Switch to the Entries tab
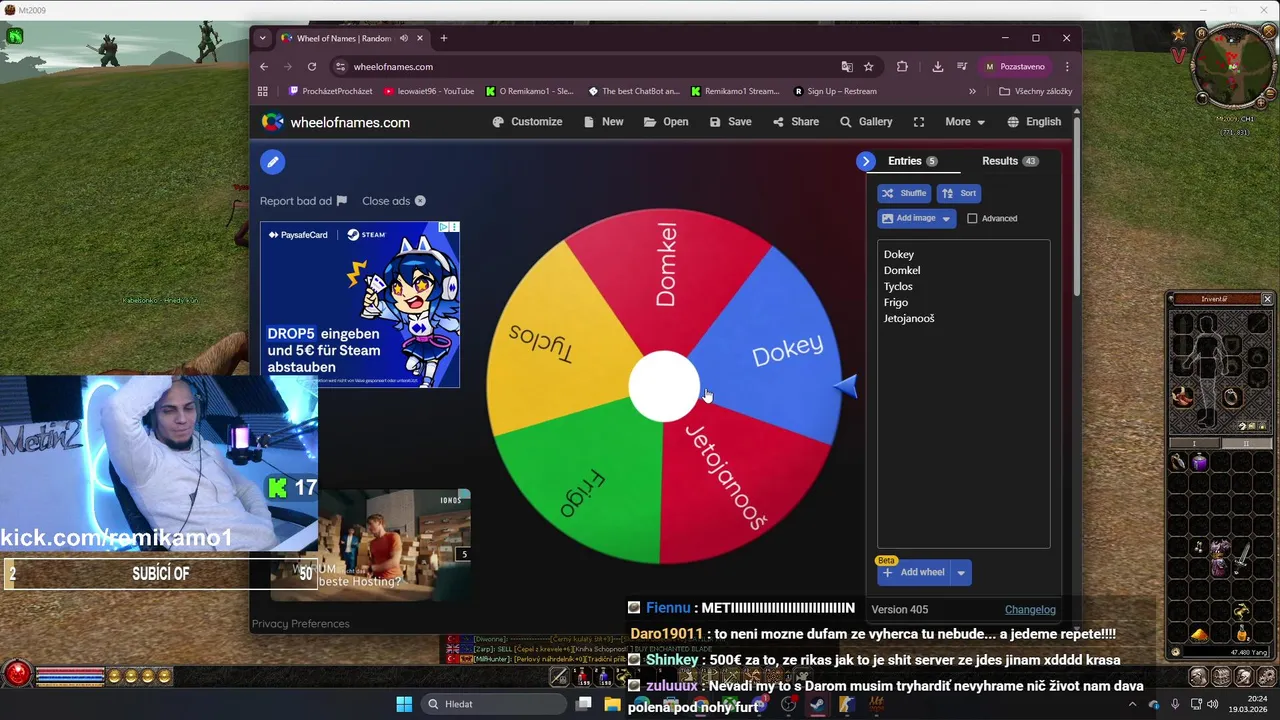 click(911, 161)
